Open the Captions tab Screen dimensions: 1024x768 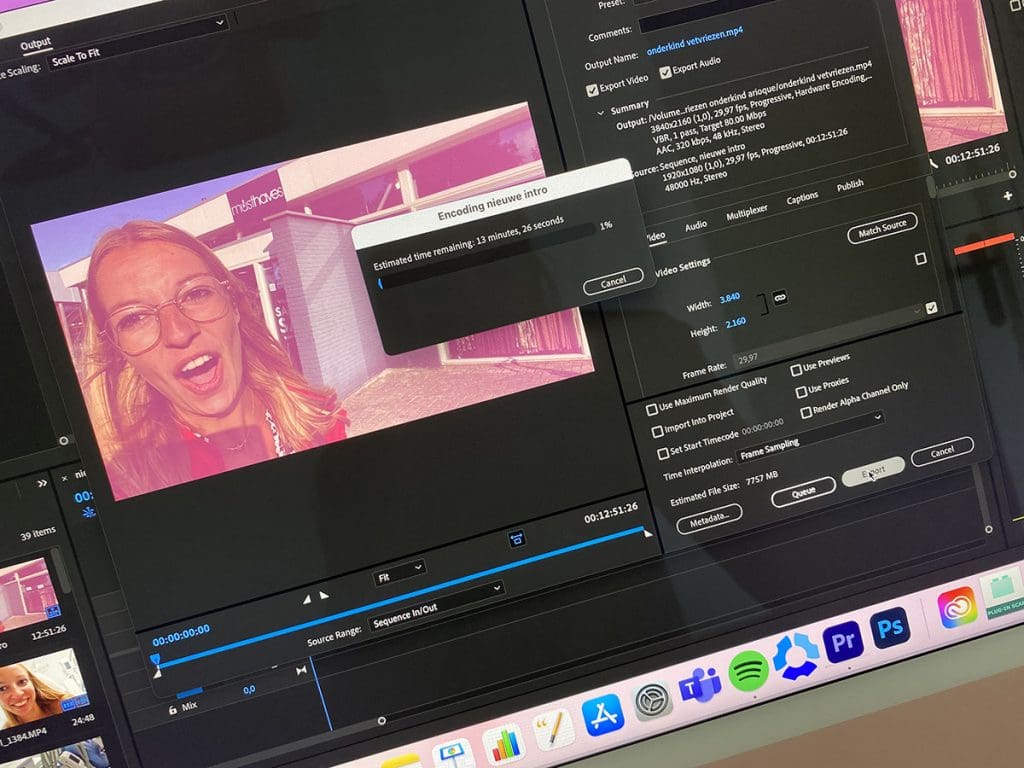click(x=802, y=199)
